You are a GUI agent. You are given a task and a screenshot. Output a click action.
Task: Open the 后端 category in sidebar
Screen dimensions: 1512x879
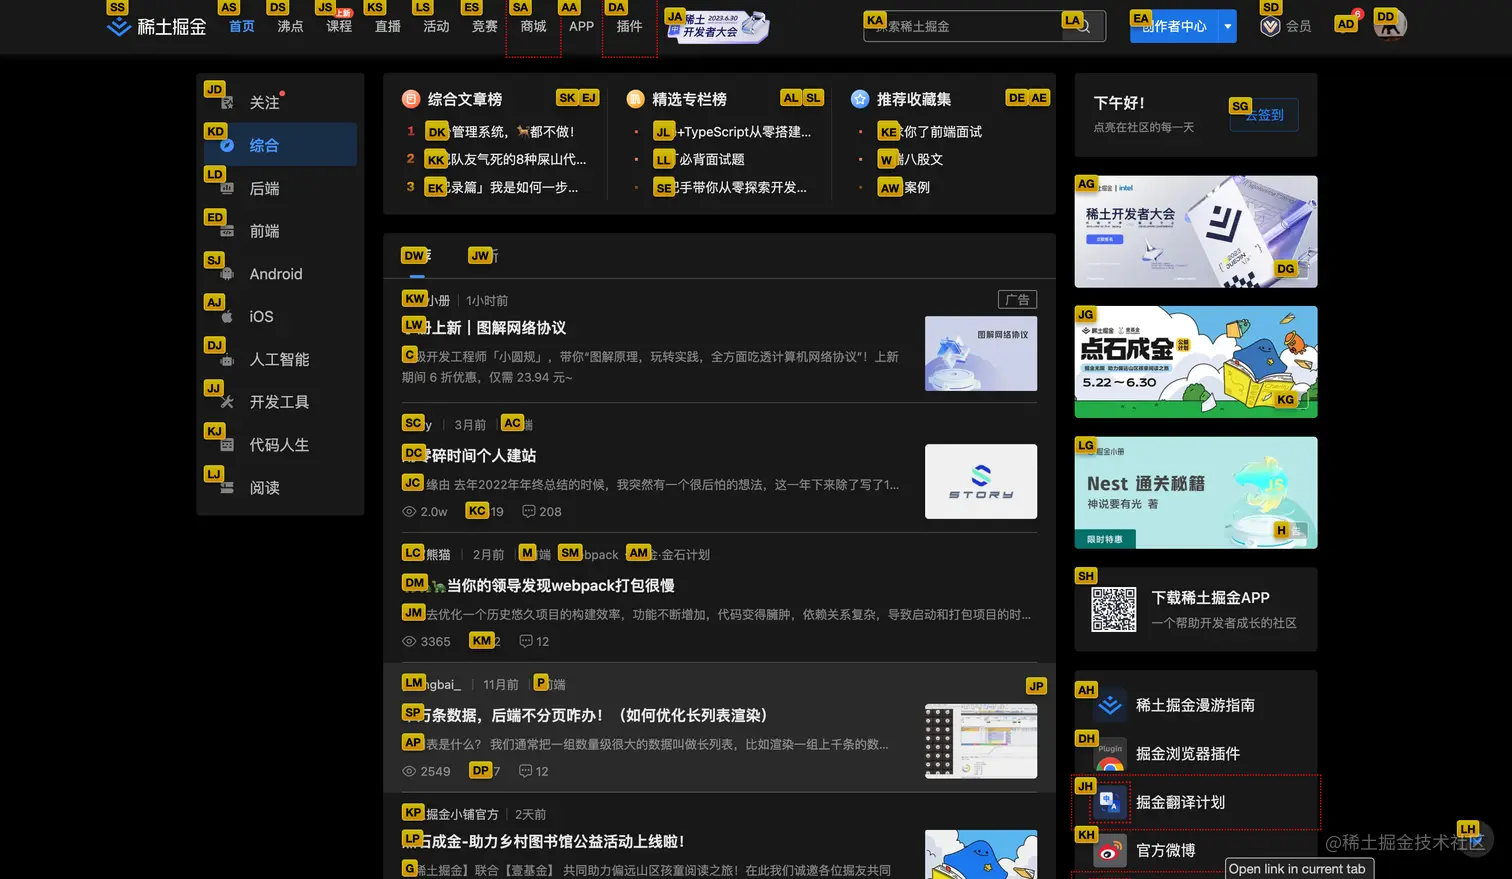pos(280,188)
